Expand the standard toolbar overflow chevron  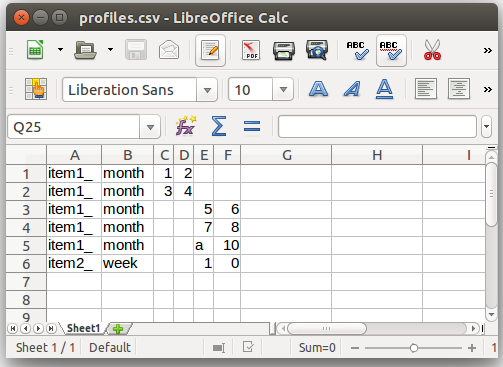click(488, 50)
